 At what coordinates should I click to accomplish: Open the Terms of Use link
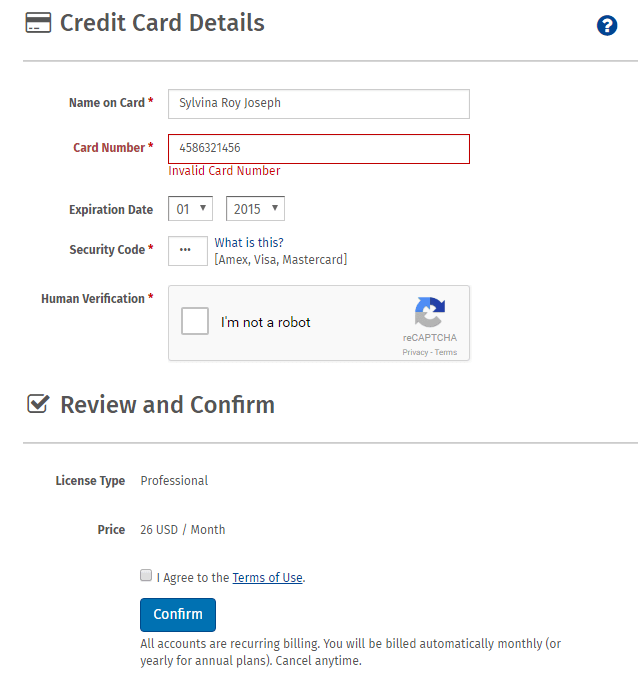(268, 578)
